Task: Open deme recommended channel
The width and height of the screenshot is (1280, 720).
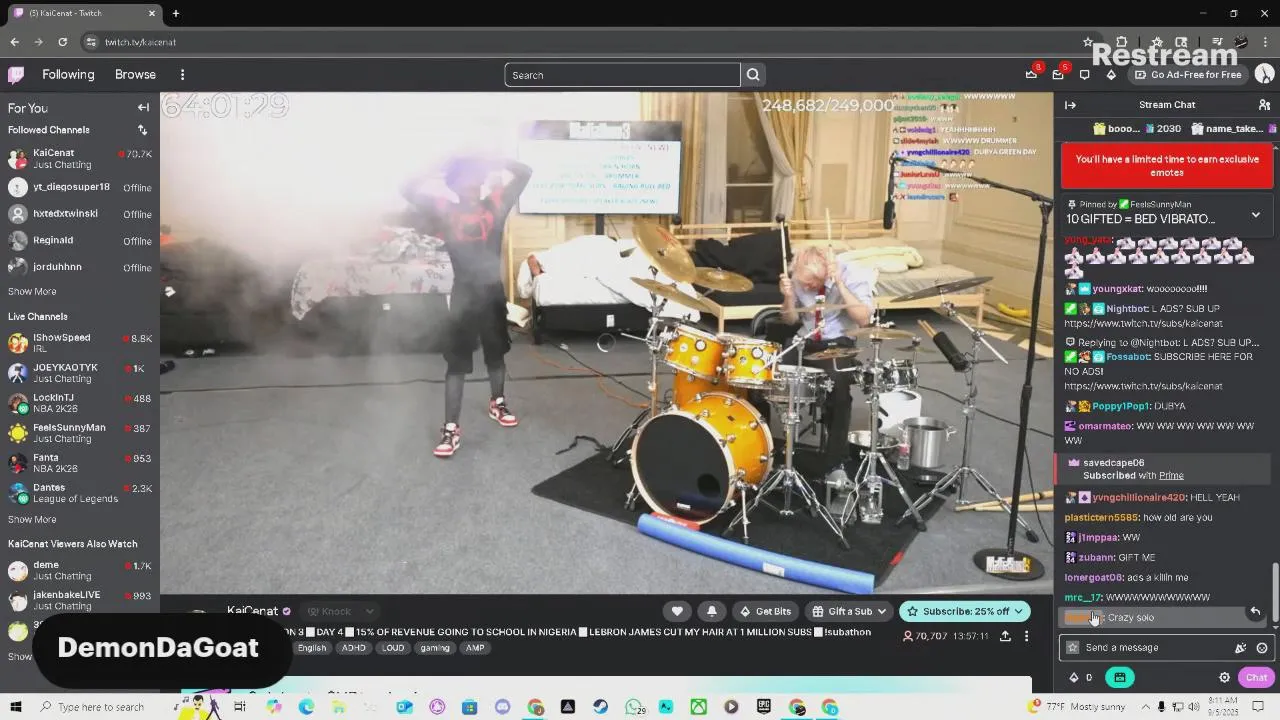Action: click(80, 570)
